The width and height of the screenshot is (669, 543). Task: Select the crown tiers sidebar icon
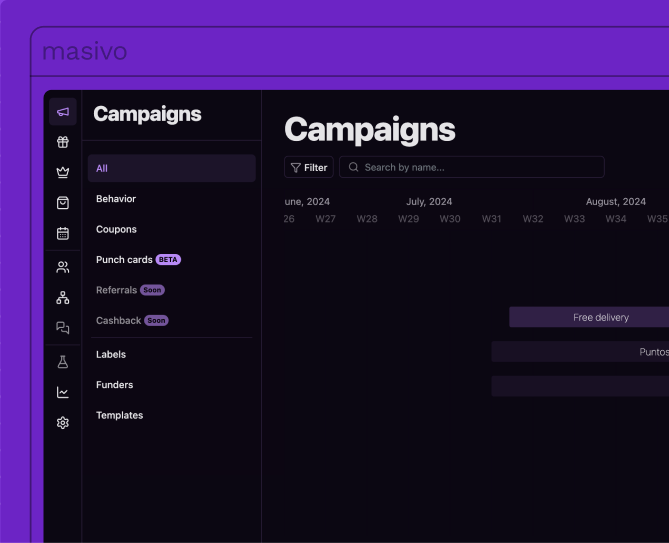pyautogui.click(x=63, y=172)
